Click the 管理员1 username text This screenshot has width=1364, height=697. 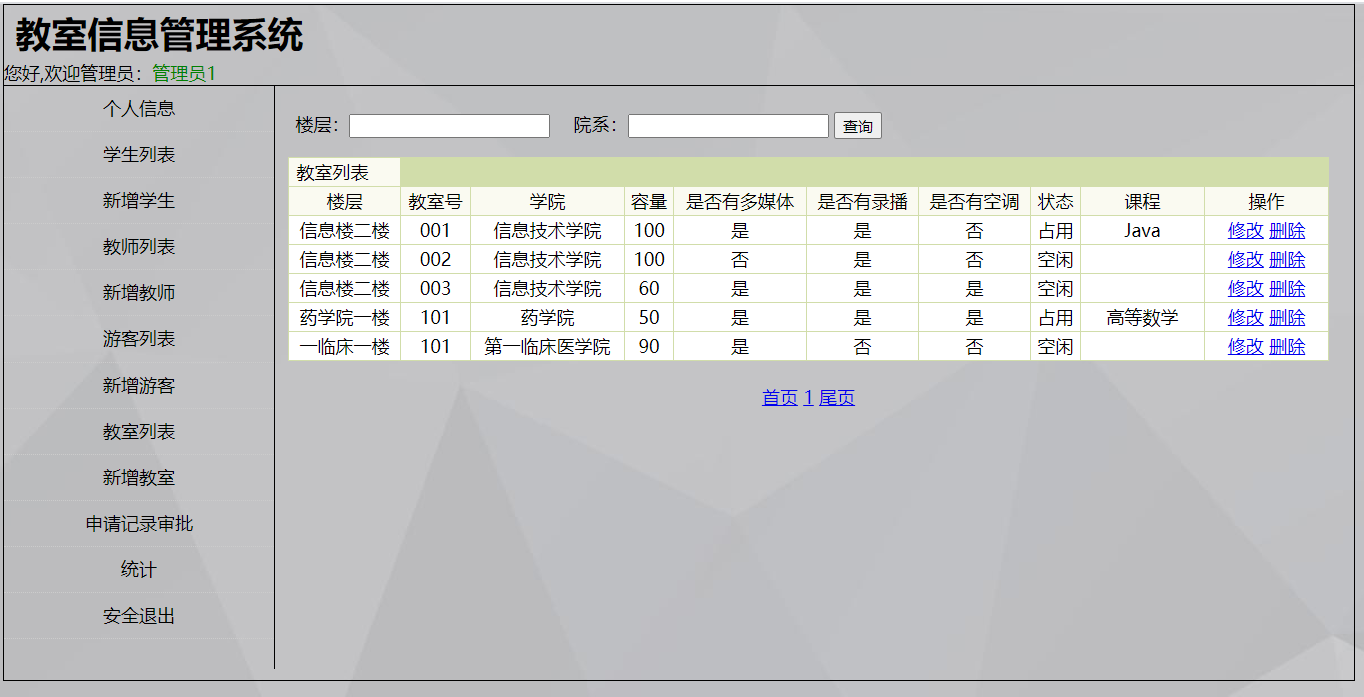pos(184,74)
